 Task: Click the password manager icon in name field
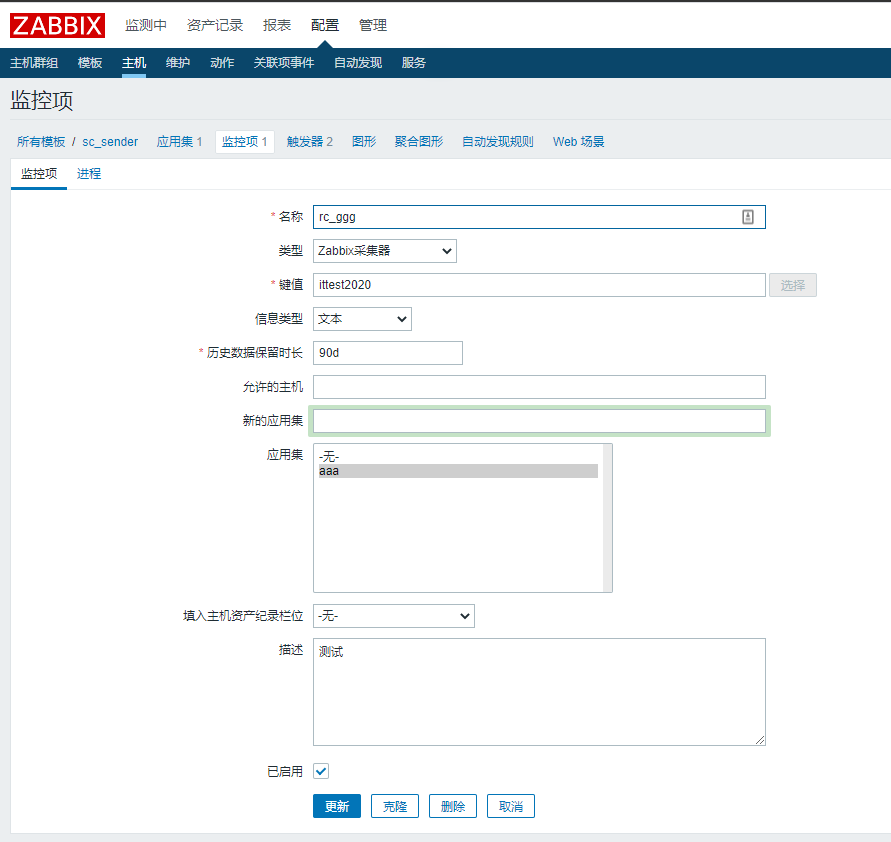748,217
